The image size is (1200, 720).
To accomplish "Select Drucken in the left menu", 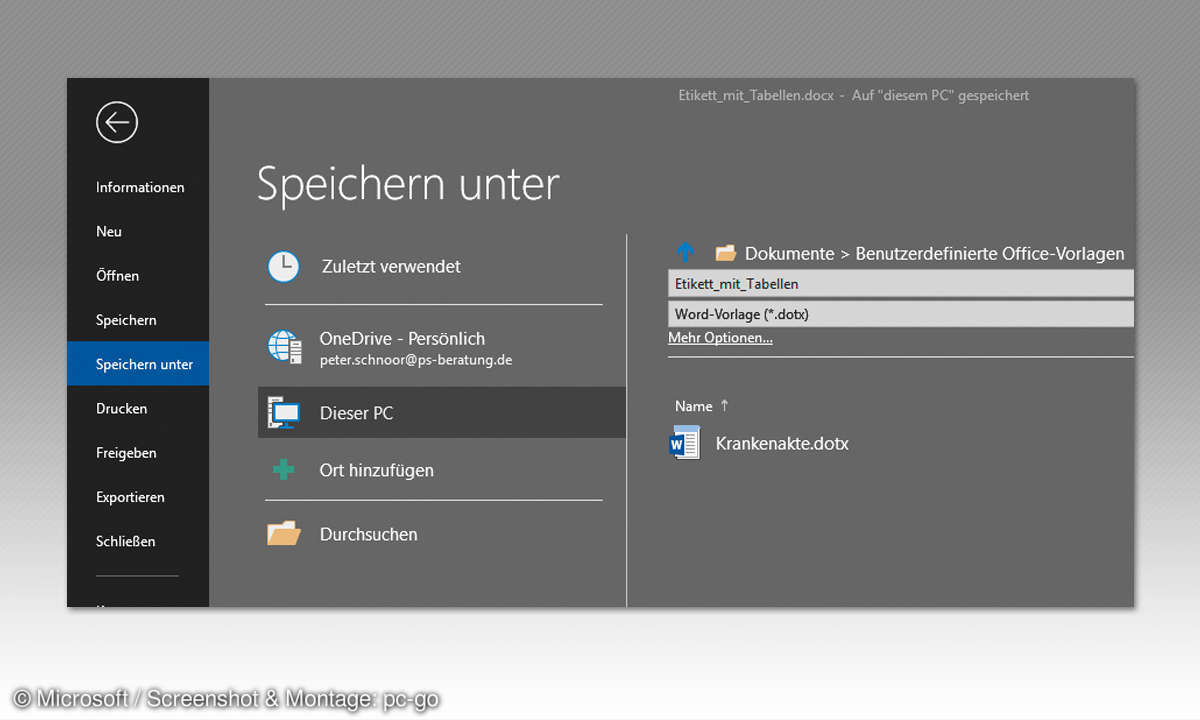I will 121,408.
